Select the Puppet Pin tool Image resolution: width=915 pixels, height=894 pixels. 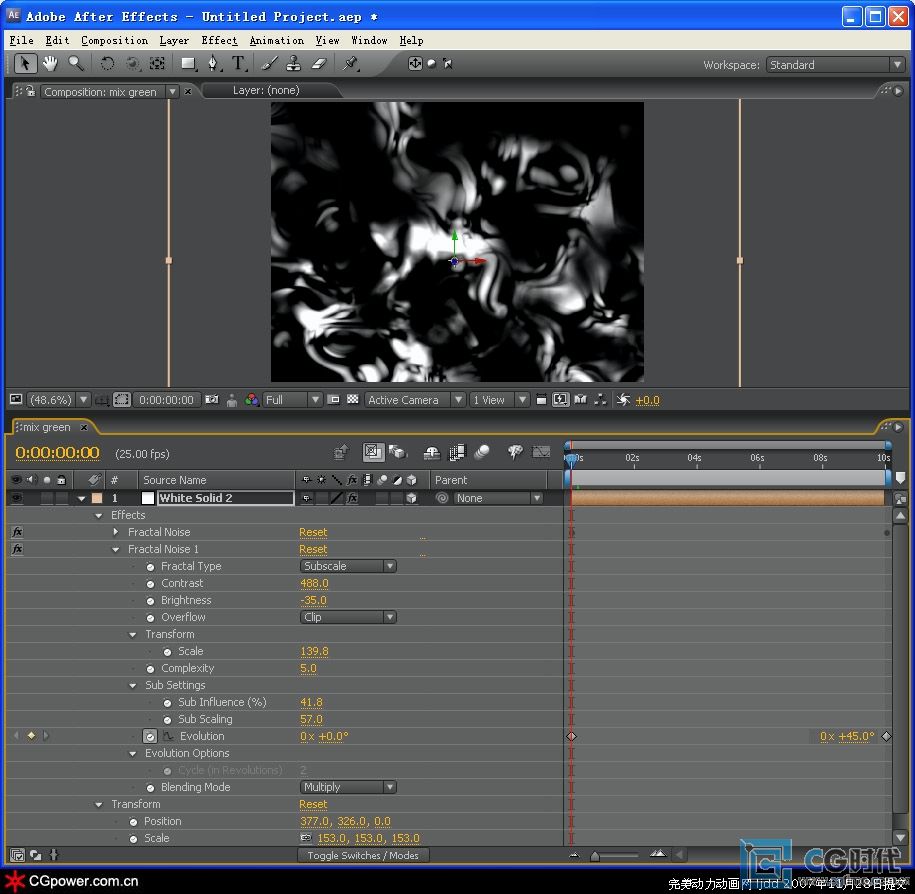350,64
